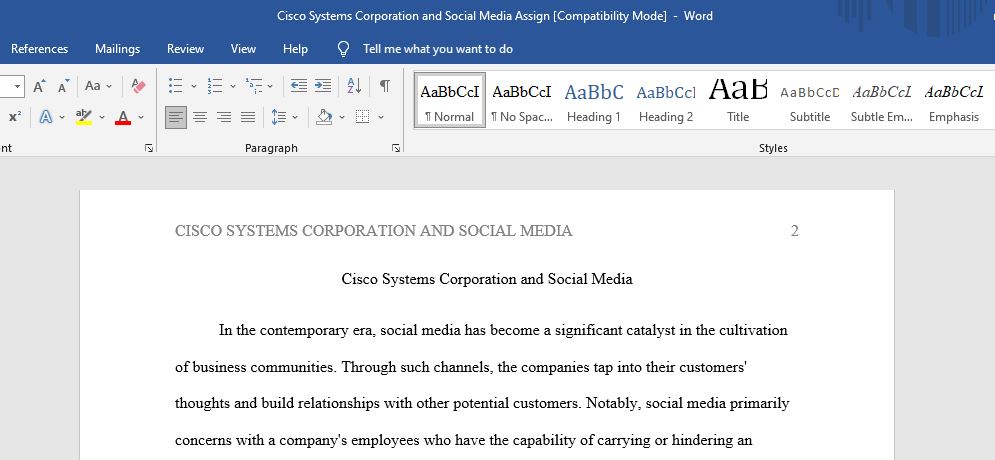Increase paragraph indent
The width and height of the screenshot is (995, 460).
323,86
